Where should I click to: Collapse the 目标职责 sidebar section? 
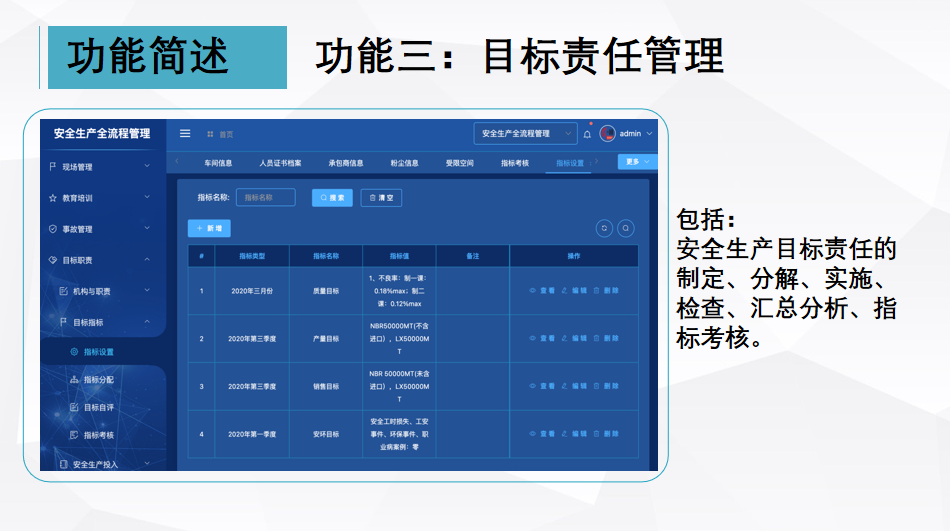pos(101,260)
